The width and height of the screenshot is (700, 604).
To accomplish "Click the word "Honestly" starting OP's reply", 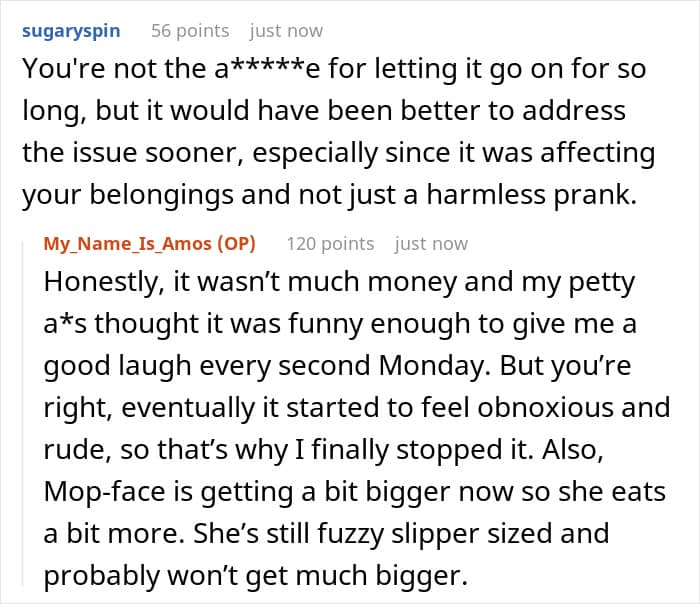I will coord(100,282).
